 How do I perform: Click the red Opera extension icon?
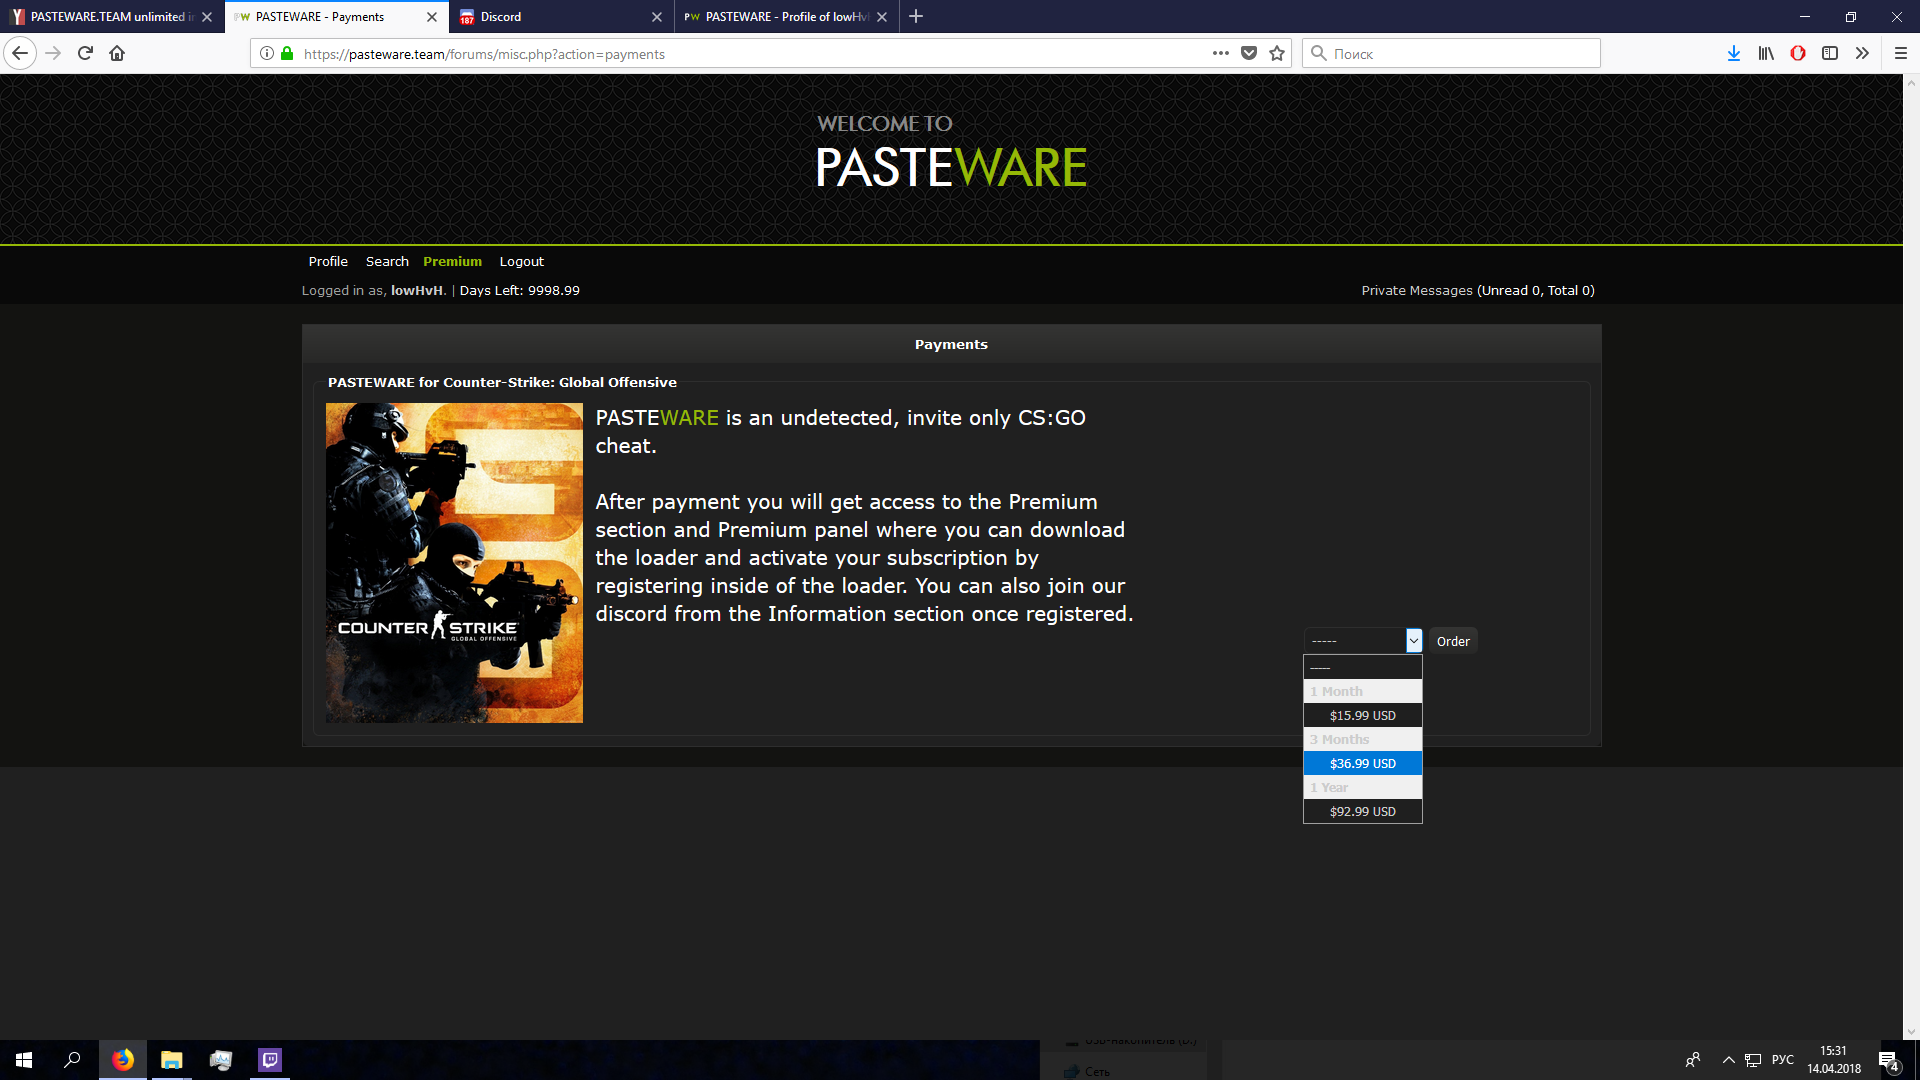1798,54
